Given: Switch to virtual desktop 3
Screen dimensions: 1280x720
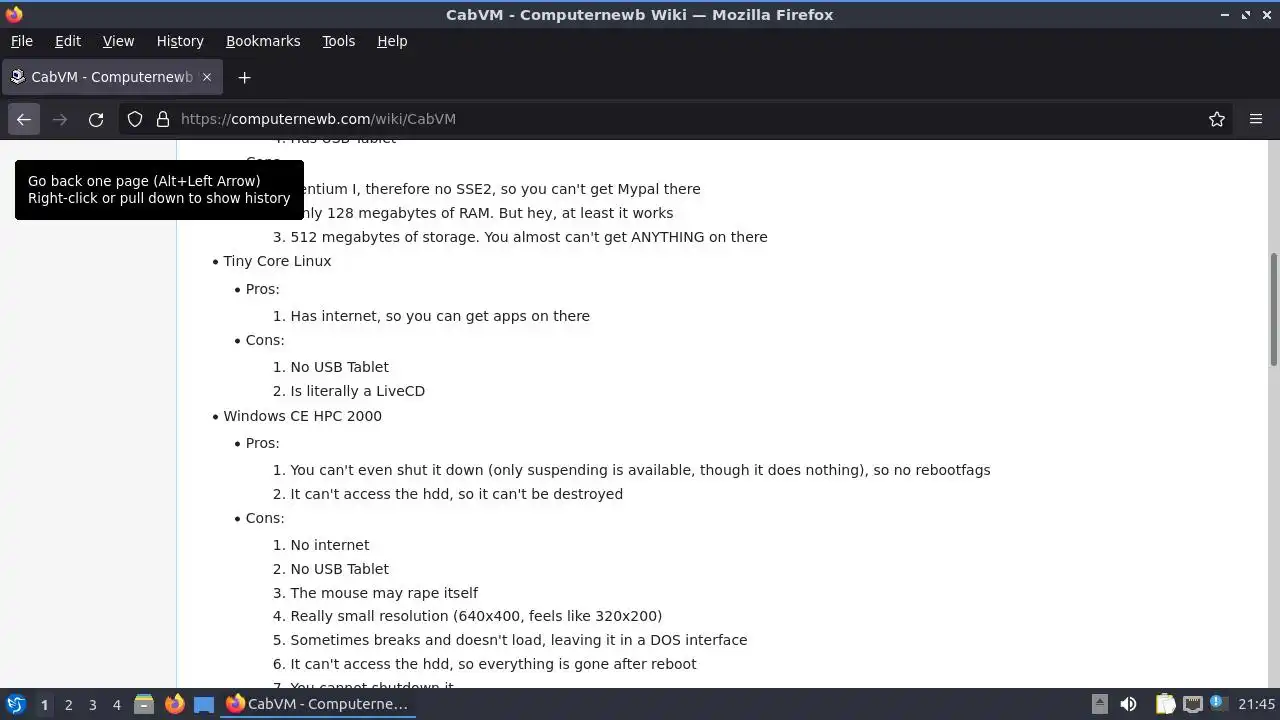Looking at the screenshot, I should [92, 704].
